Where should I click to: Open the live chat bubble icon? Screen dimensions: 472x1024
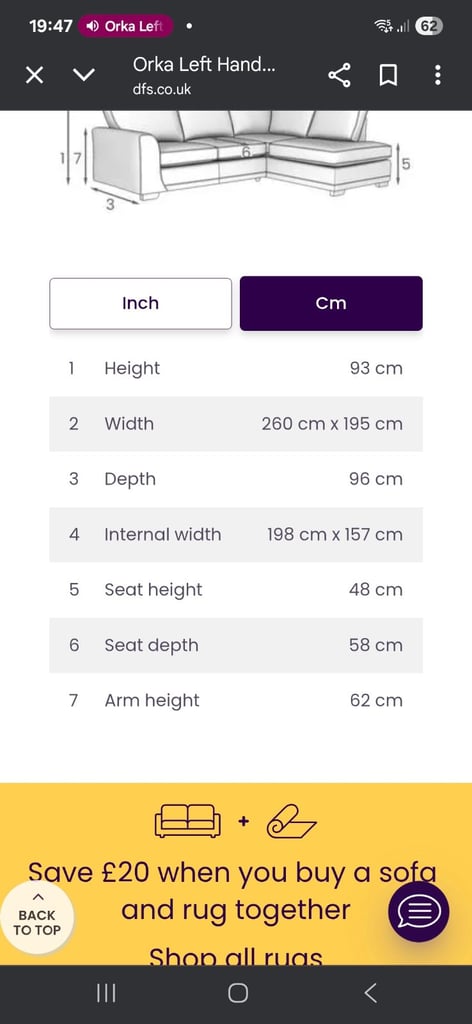[418, 911]
